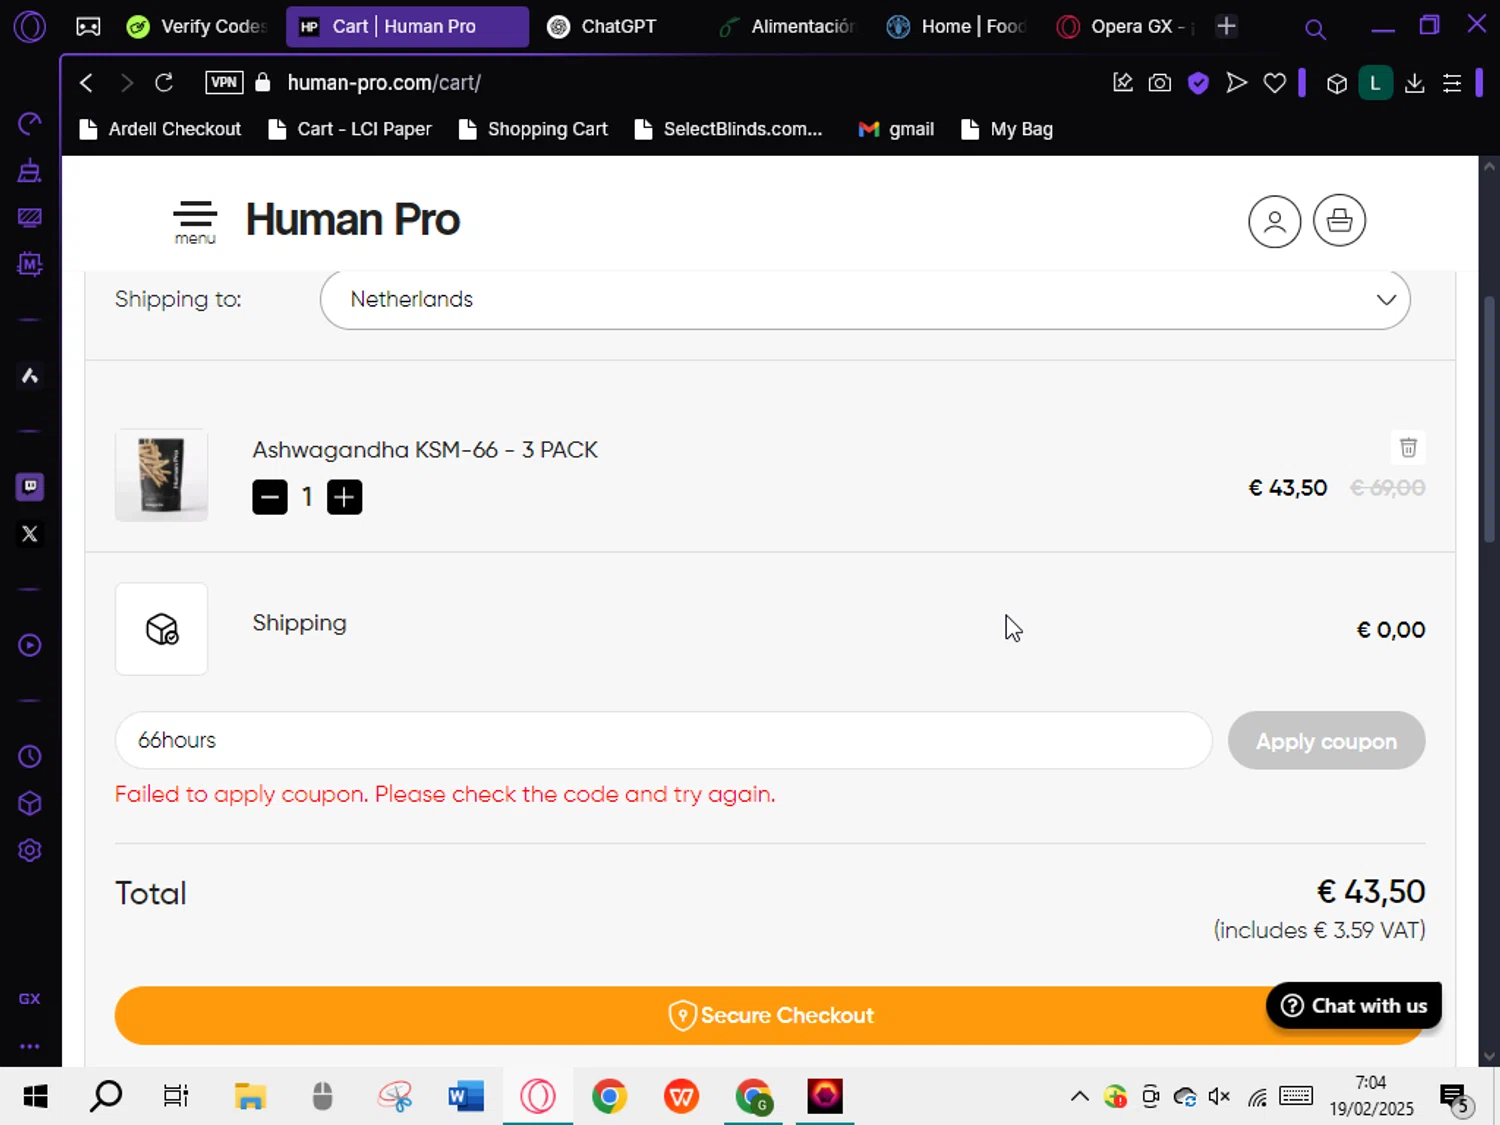The image size is (1500, 1125).
Task: Open sidebar three-dots more options
Action: tap(30, 1046)
